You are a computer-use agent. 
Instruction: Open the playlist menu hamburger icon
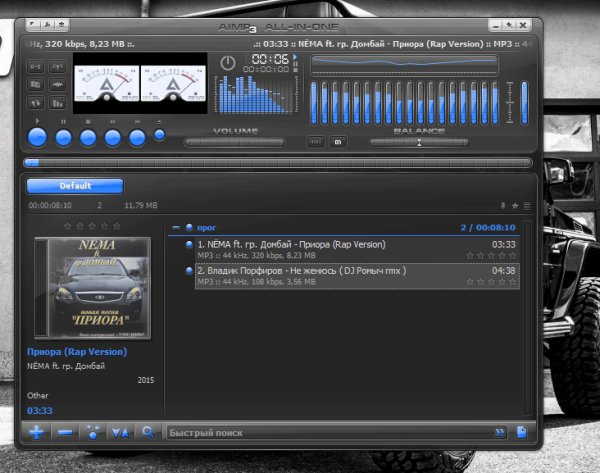[x=527, y=206]
